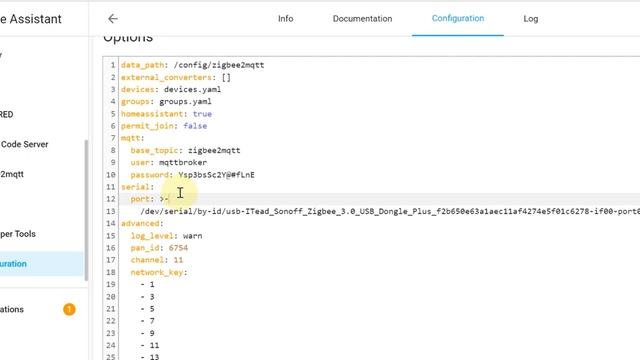Click the permit_join: false value
The height and width of the screenshot is (360, 640).
coord(195,126)
